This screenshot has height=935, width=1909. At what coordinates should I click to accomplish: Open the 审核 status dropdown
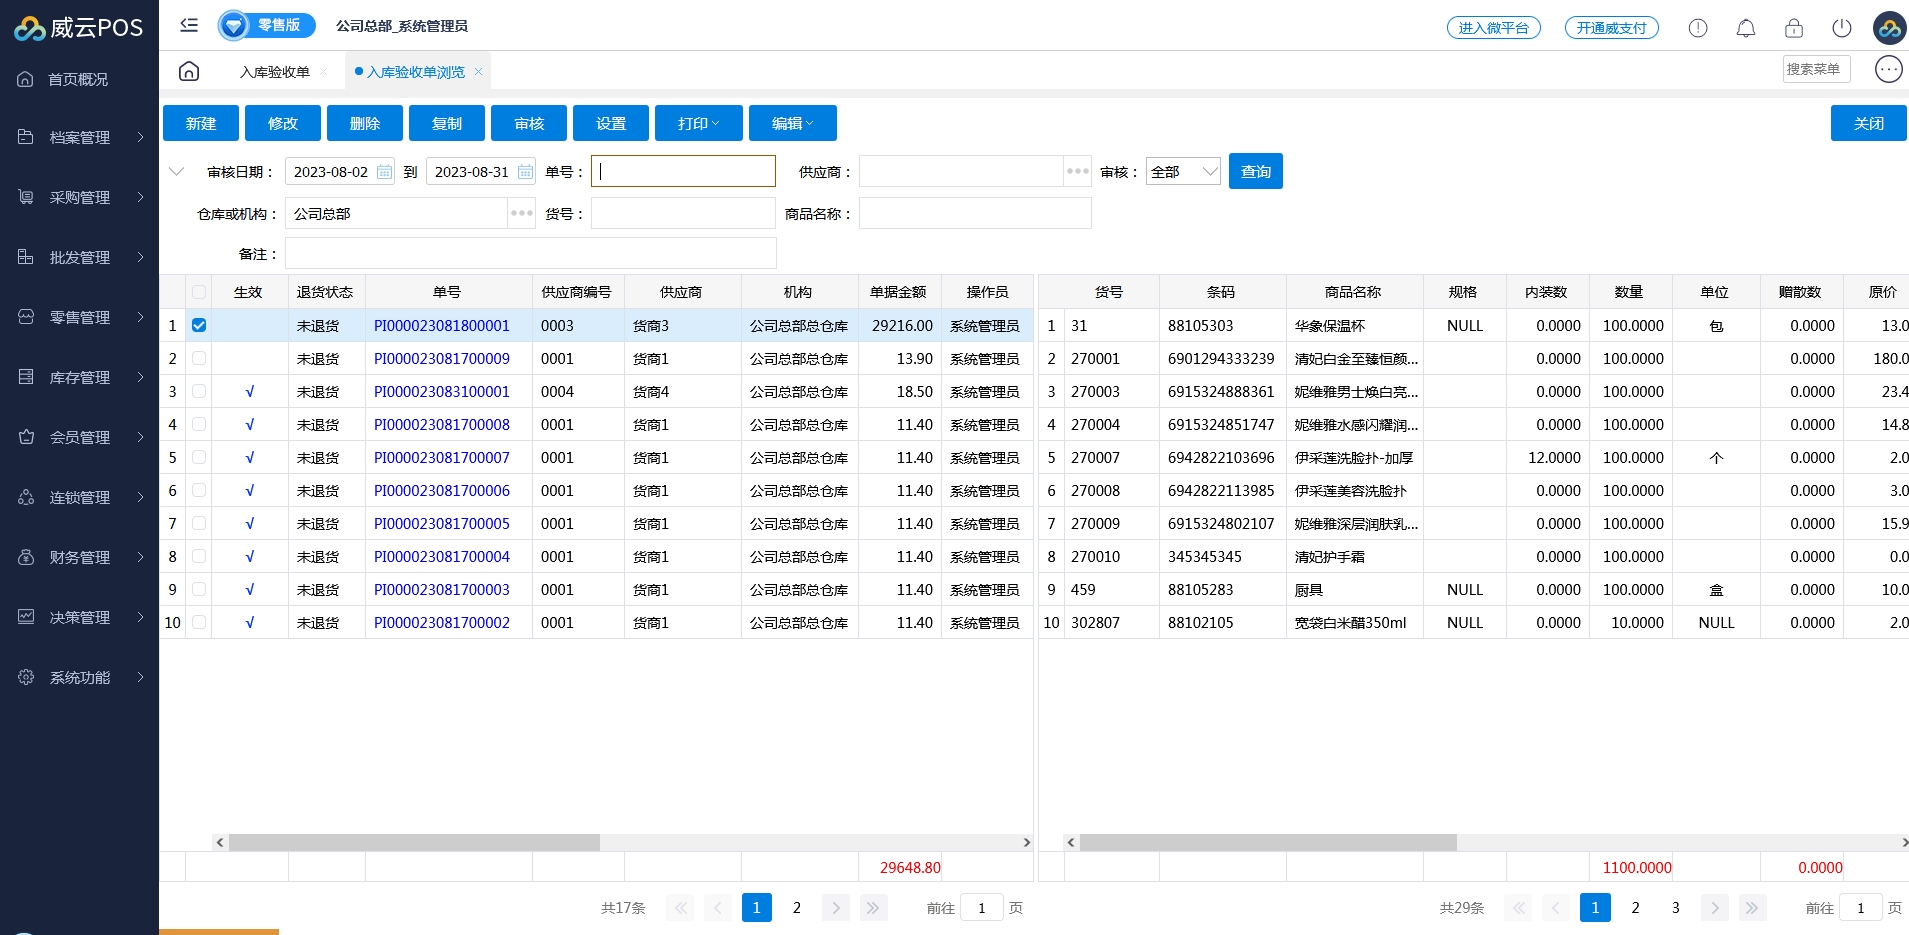pyautogui.click(x=1183, y=172)
